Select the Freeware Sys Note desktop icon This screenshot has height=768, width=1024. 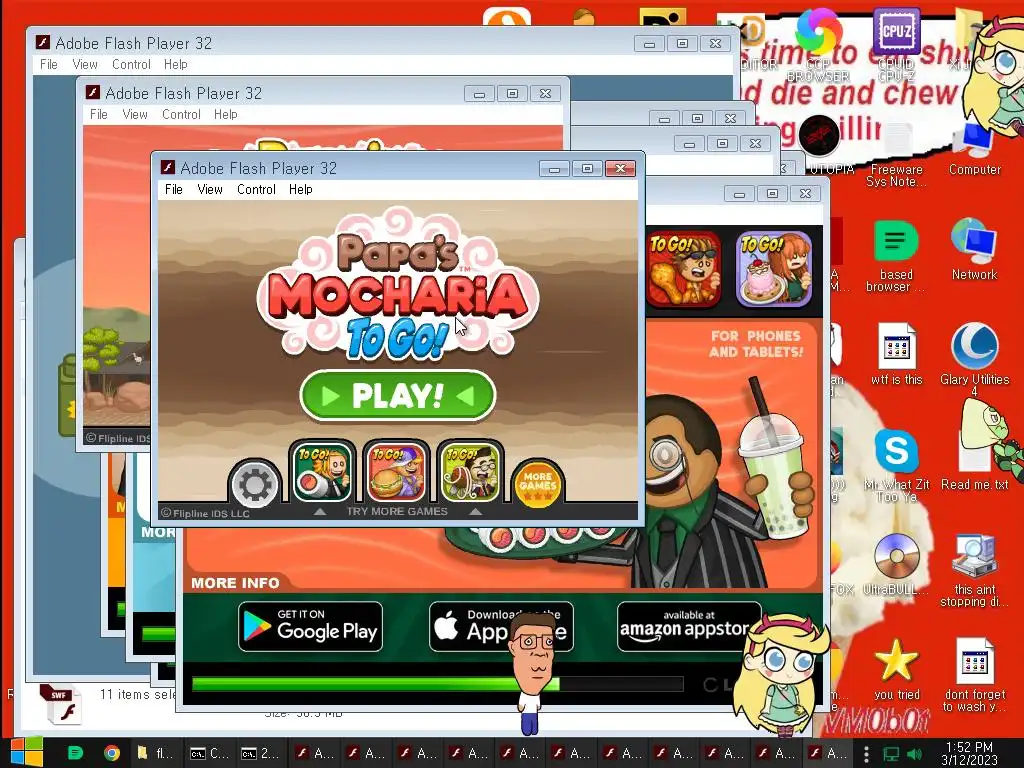pos(896,155)
